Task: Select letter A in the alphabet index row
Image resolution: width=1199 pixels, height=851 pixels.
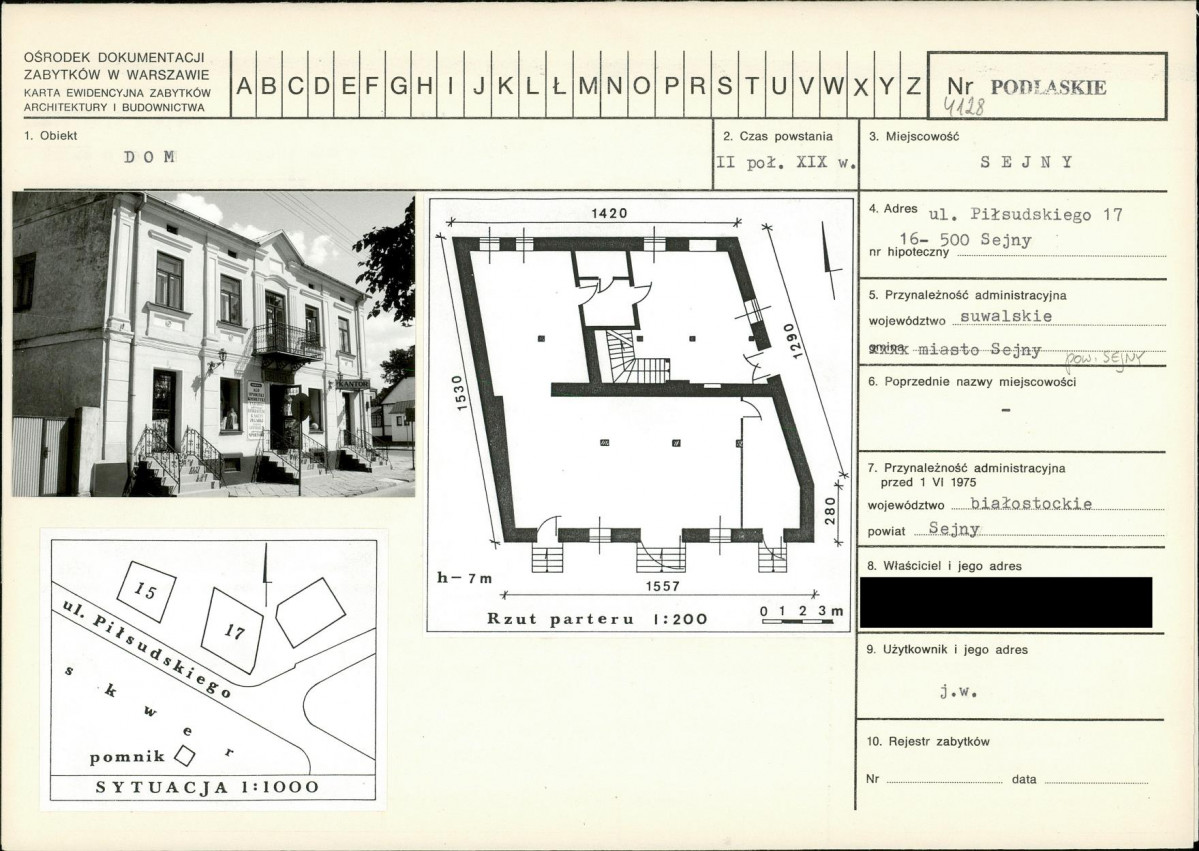Action: click(244, 86)
